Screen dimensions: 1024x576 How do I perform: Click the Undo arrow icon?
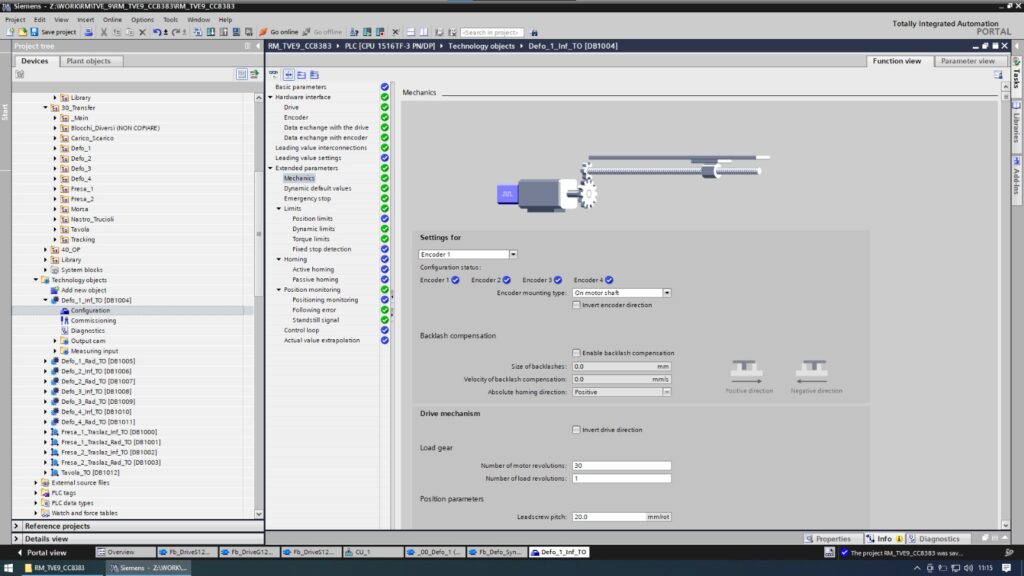157,32
